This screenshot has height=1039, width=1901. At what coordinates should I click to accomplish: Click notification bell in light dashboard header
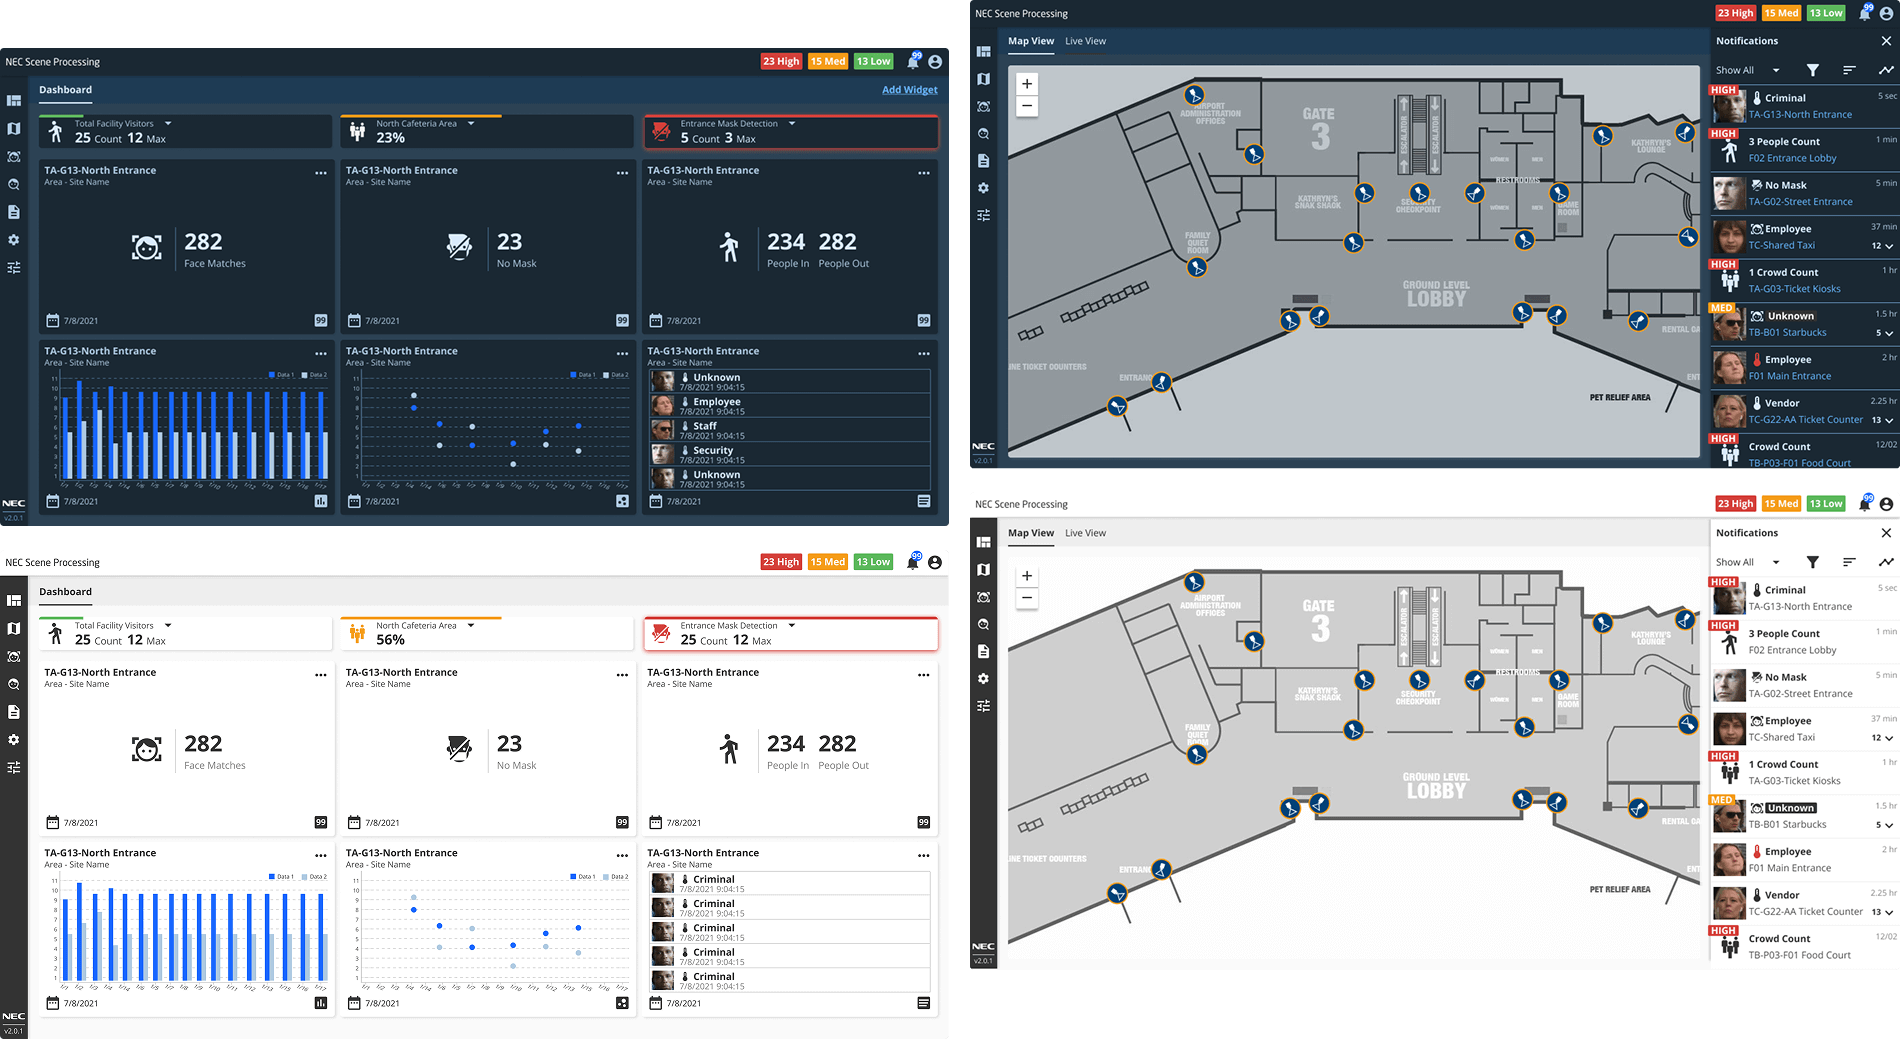pyautogui.click(x=913, y=562)
